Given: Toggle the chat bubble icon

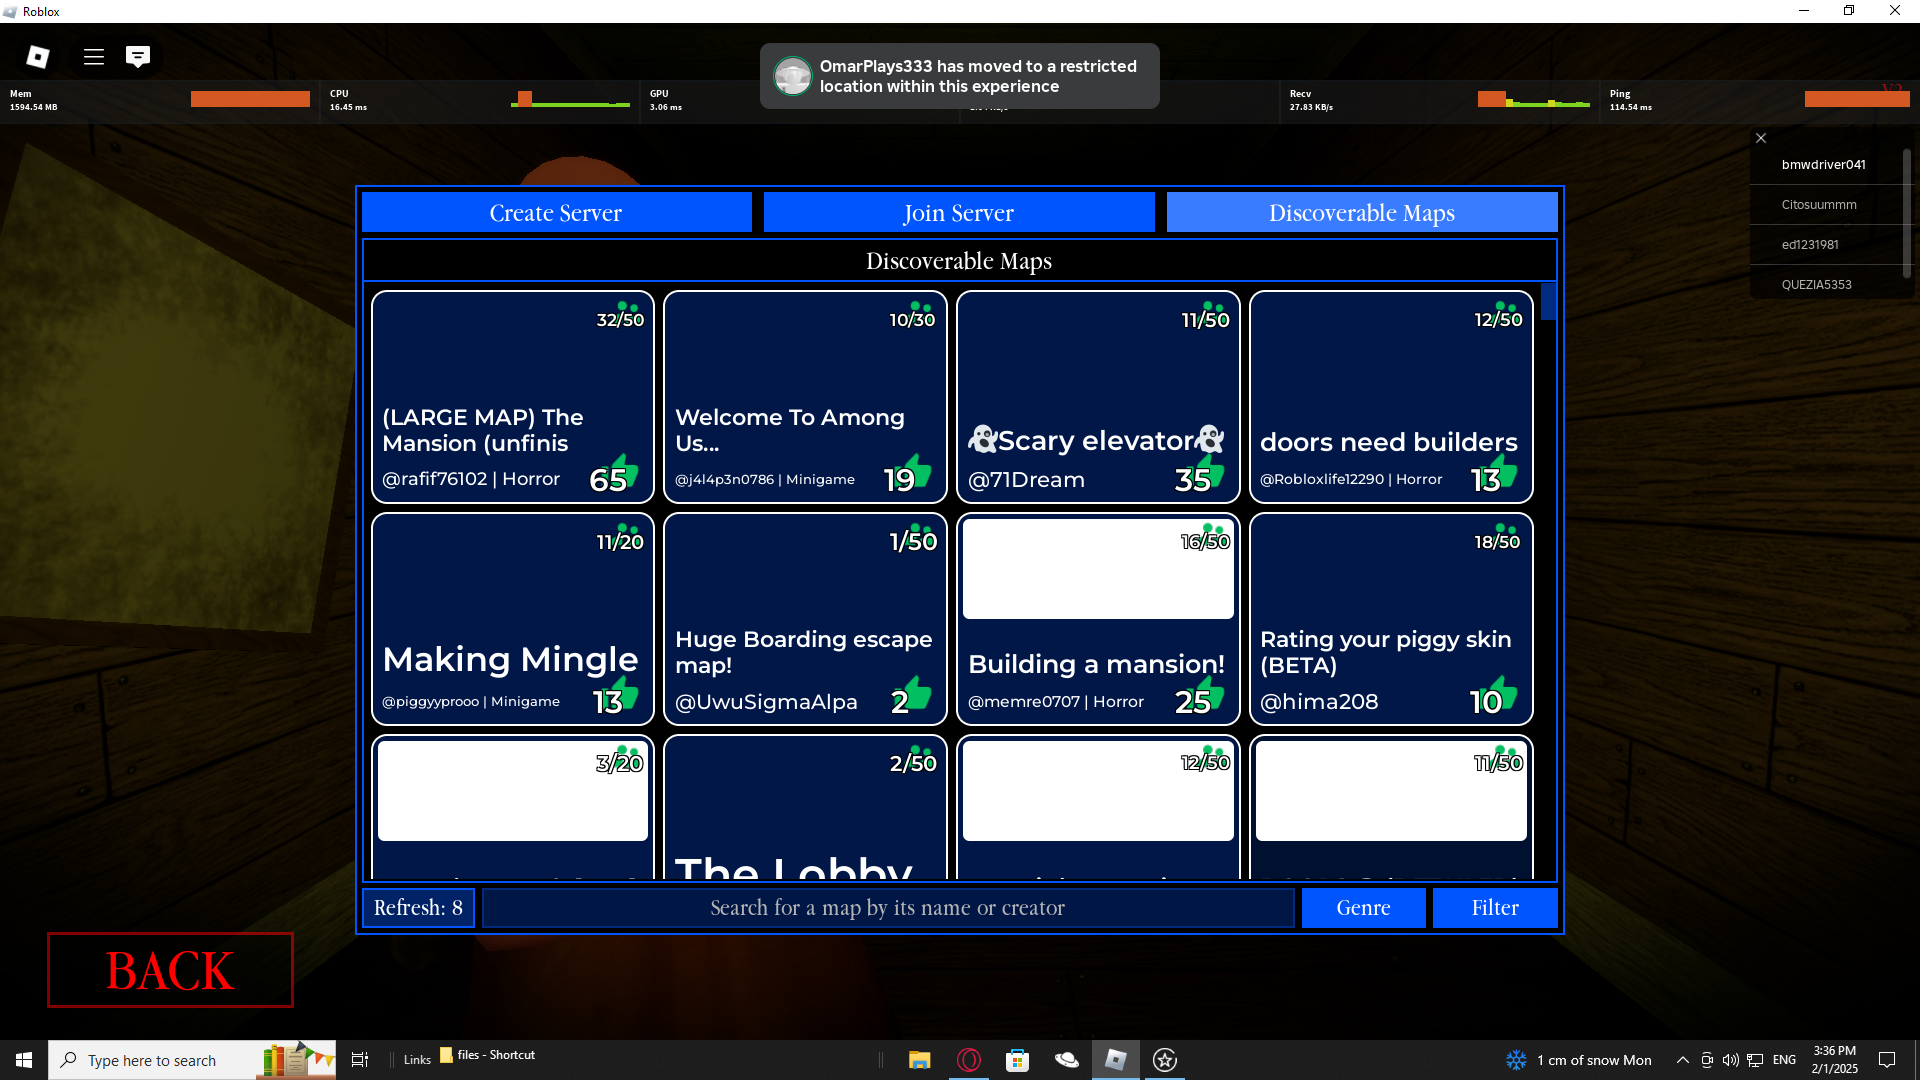Looking at the screenshot, I should (x=138, y=57).
